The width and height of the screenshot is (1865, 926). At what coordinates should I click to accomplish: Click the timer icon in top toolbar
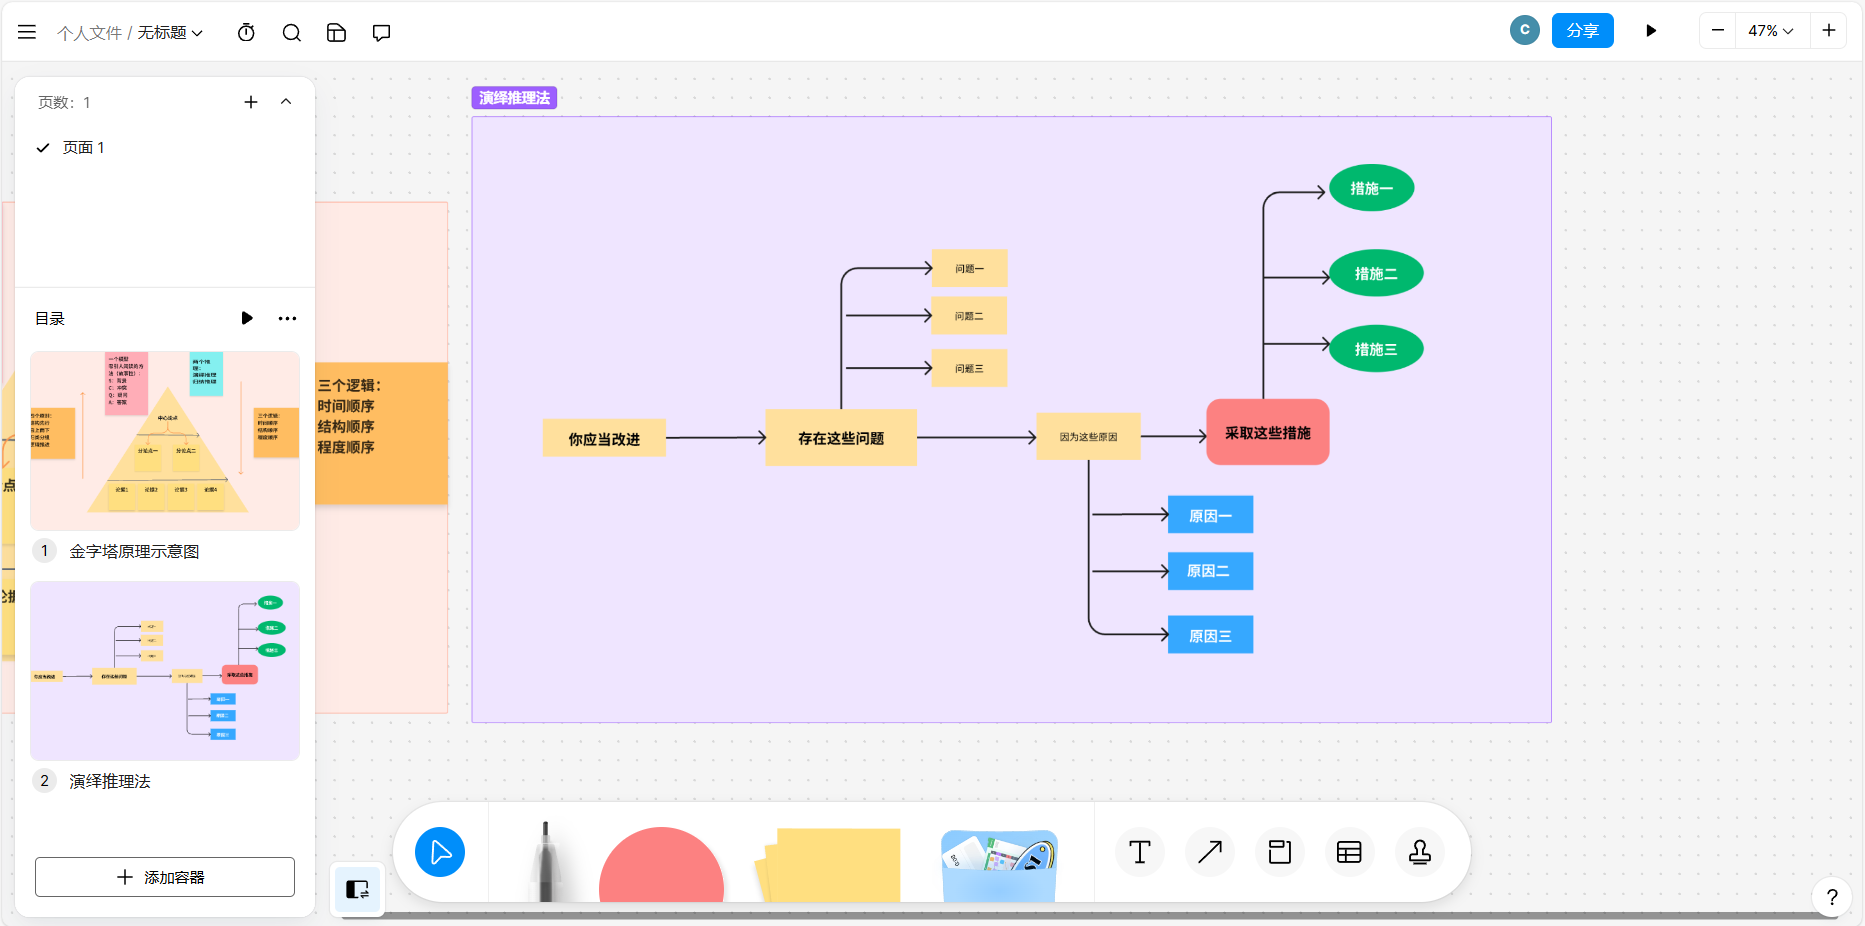(246, 33)
